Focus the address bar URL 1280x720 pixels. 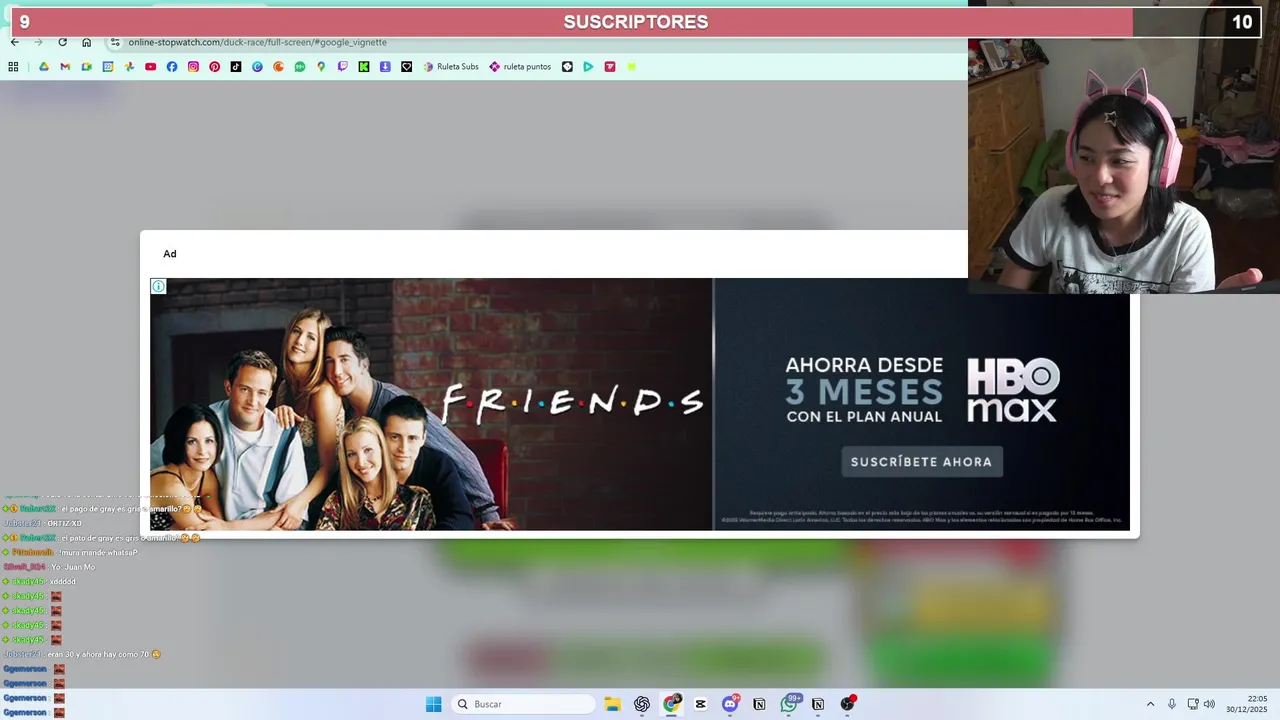[257, 42]
